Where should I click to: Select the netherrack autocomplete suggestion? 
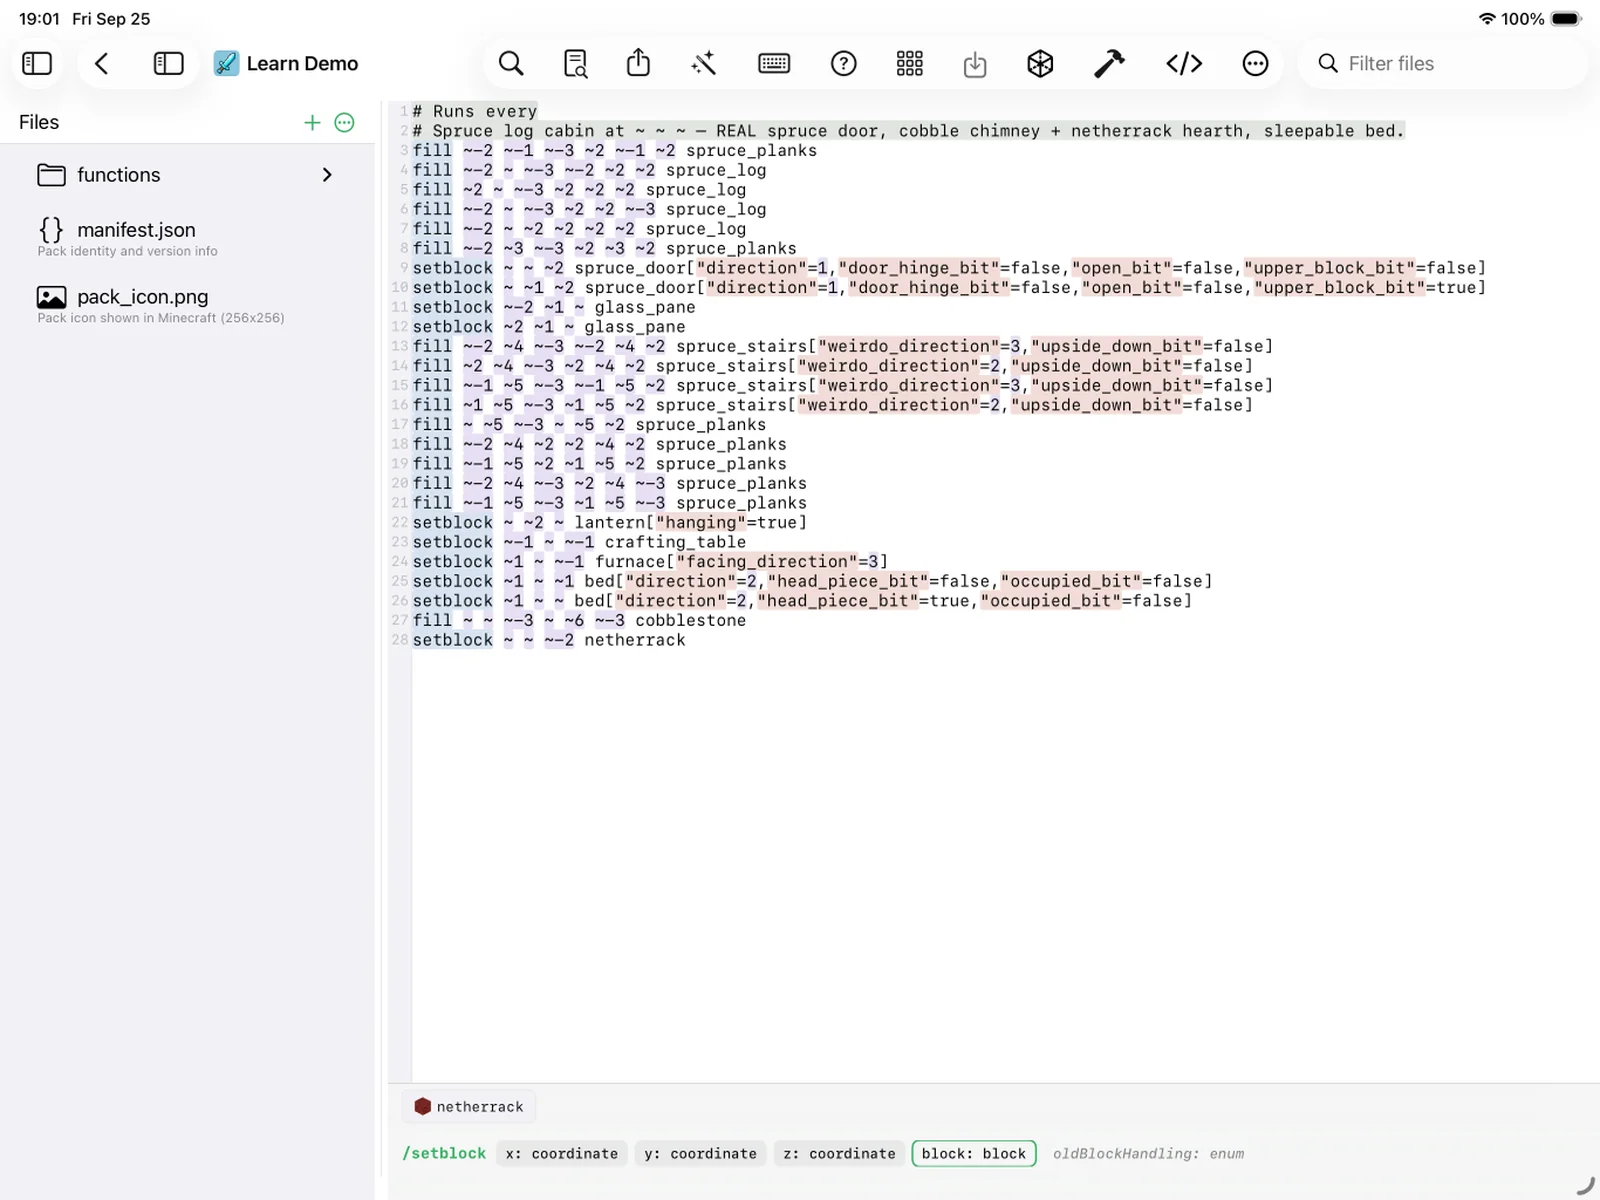(469, 1107)
